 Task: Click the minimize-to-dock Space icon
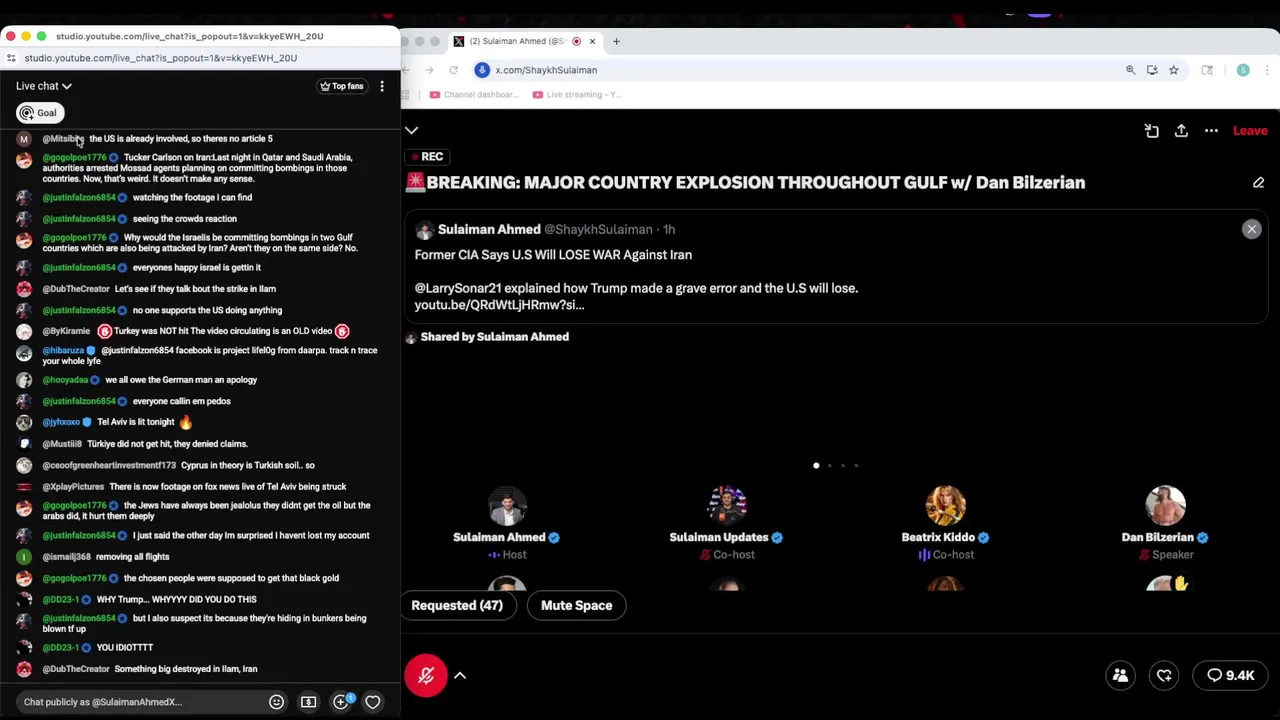tap(1151, 131)
